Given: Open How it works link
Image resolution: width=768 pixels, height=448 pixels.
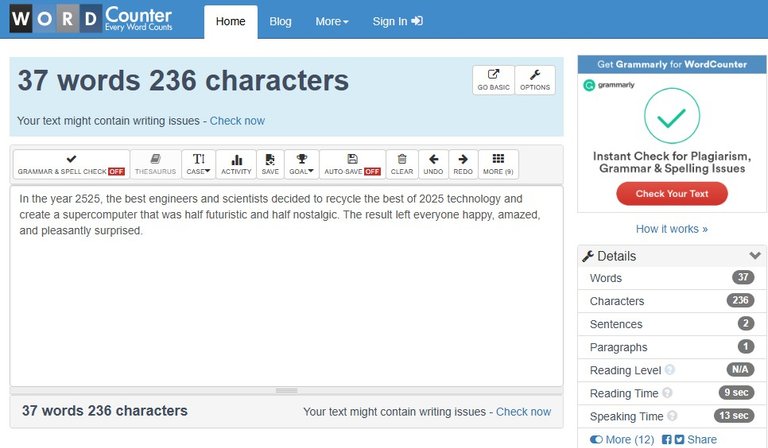Looking at the screenshot, I should coord(672,229).
